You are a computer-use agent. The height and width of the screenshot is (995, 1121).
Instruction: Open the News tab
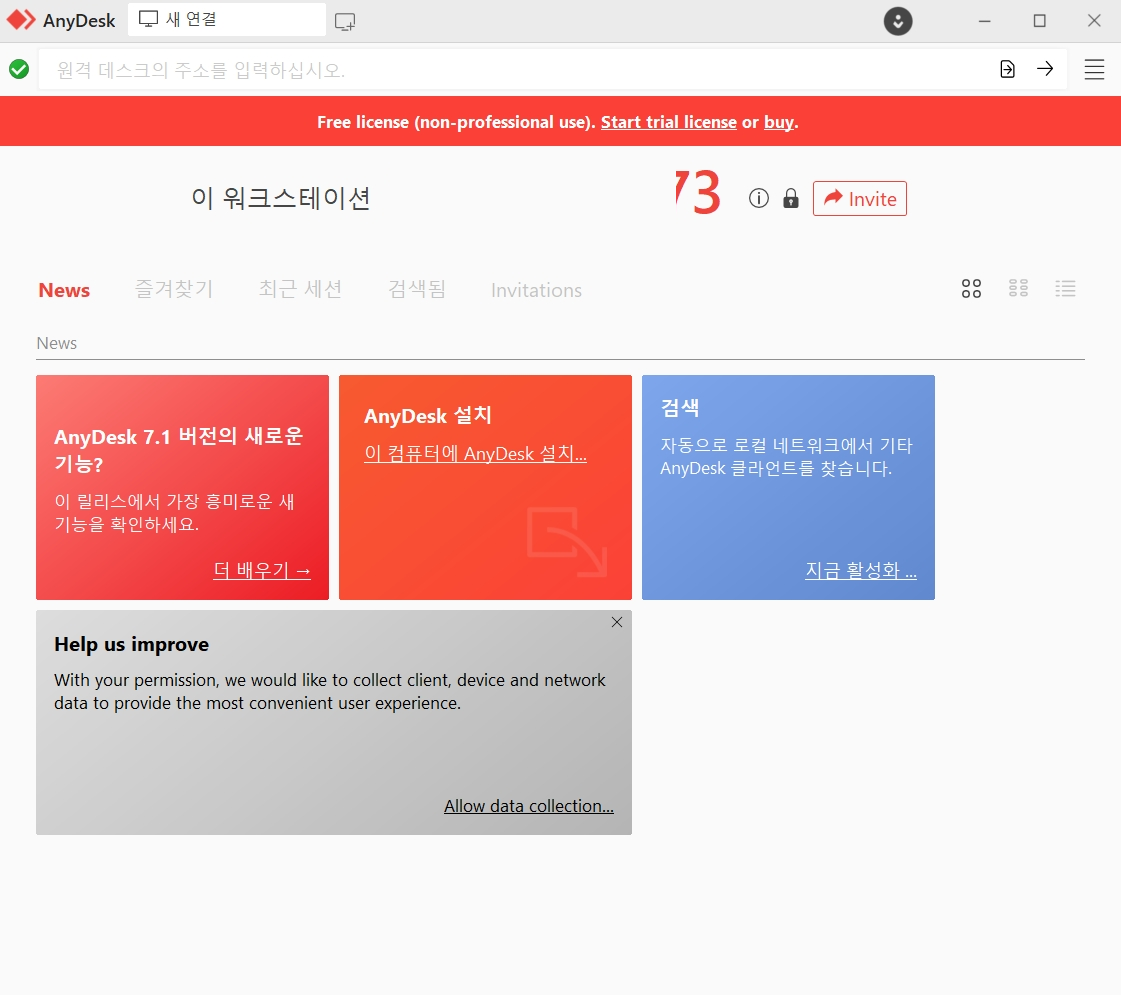[x=64, y=290]
